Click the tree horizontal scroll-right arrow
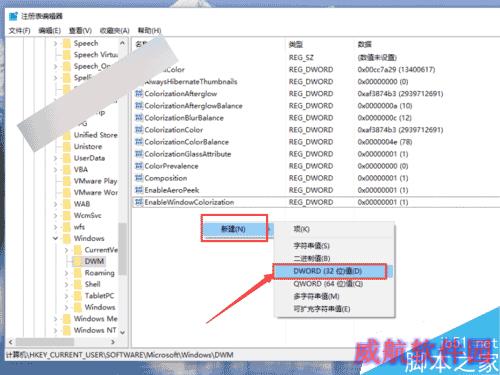Screen dimensions: 500x375 coord(113,342)
